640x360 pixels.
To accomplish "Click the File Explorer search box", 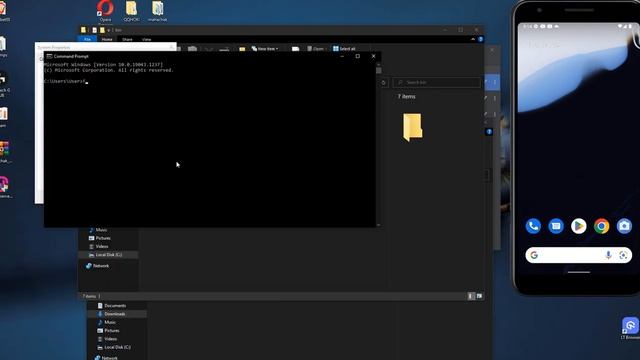I will tap(437, 82).
